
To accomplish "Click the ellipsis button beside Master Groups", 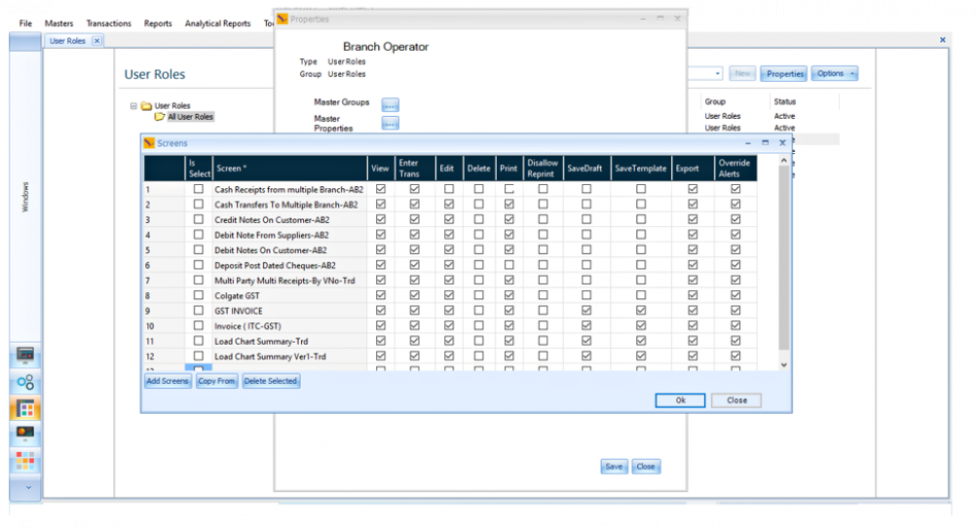I will point(390,104).
